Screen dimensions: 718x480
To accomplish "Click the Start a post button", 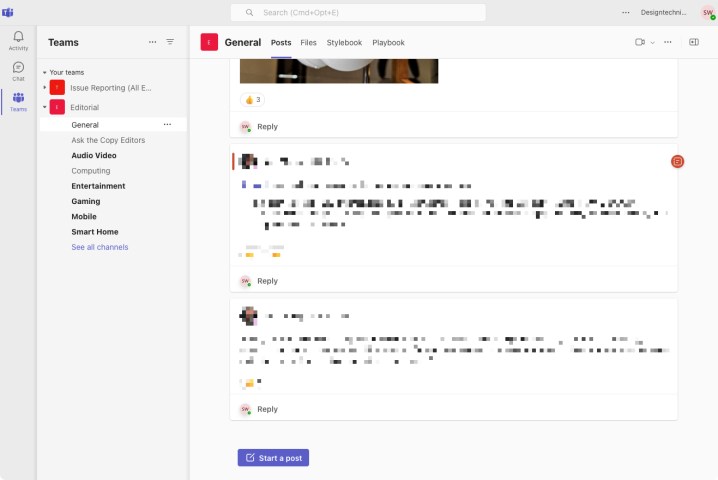I will coord(273,458).
